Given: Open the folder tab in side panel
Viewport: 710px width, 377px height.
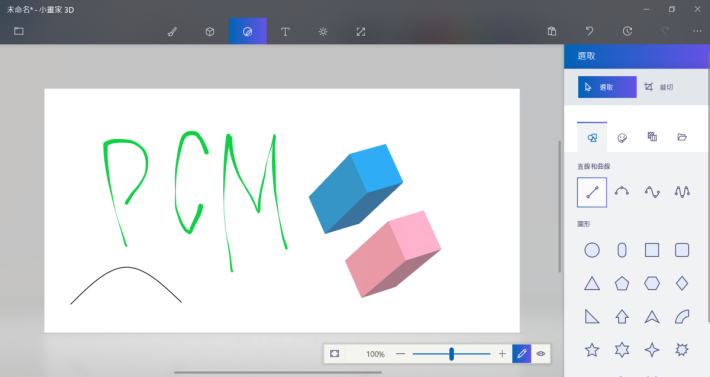Looking at the screenshot, I should (x=682, y=137).
